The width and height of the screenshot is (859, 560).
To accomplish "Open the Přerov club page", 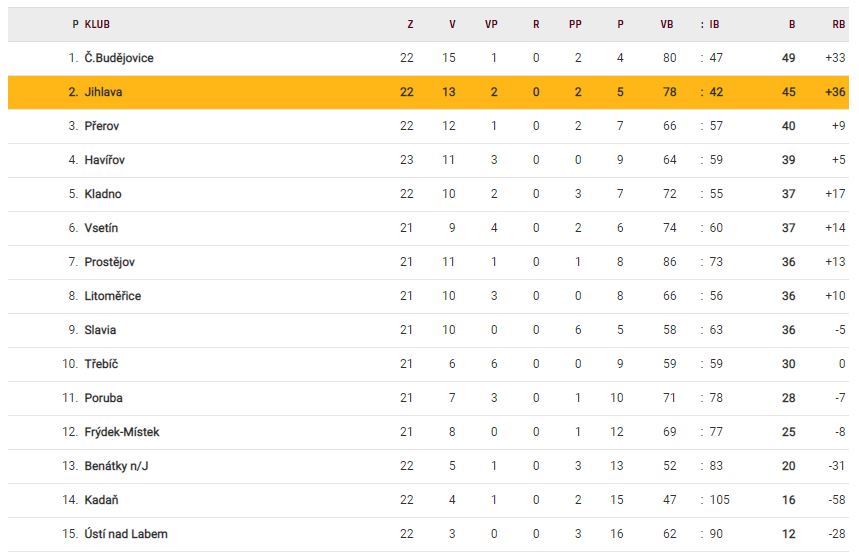I will [101, 126].
